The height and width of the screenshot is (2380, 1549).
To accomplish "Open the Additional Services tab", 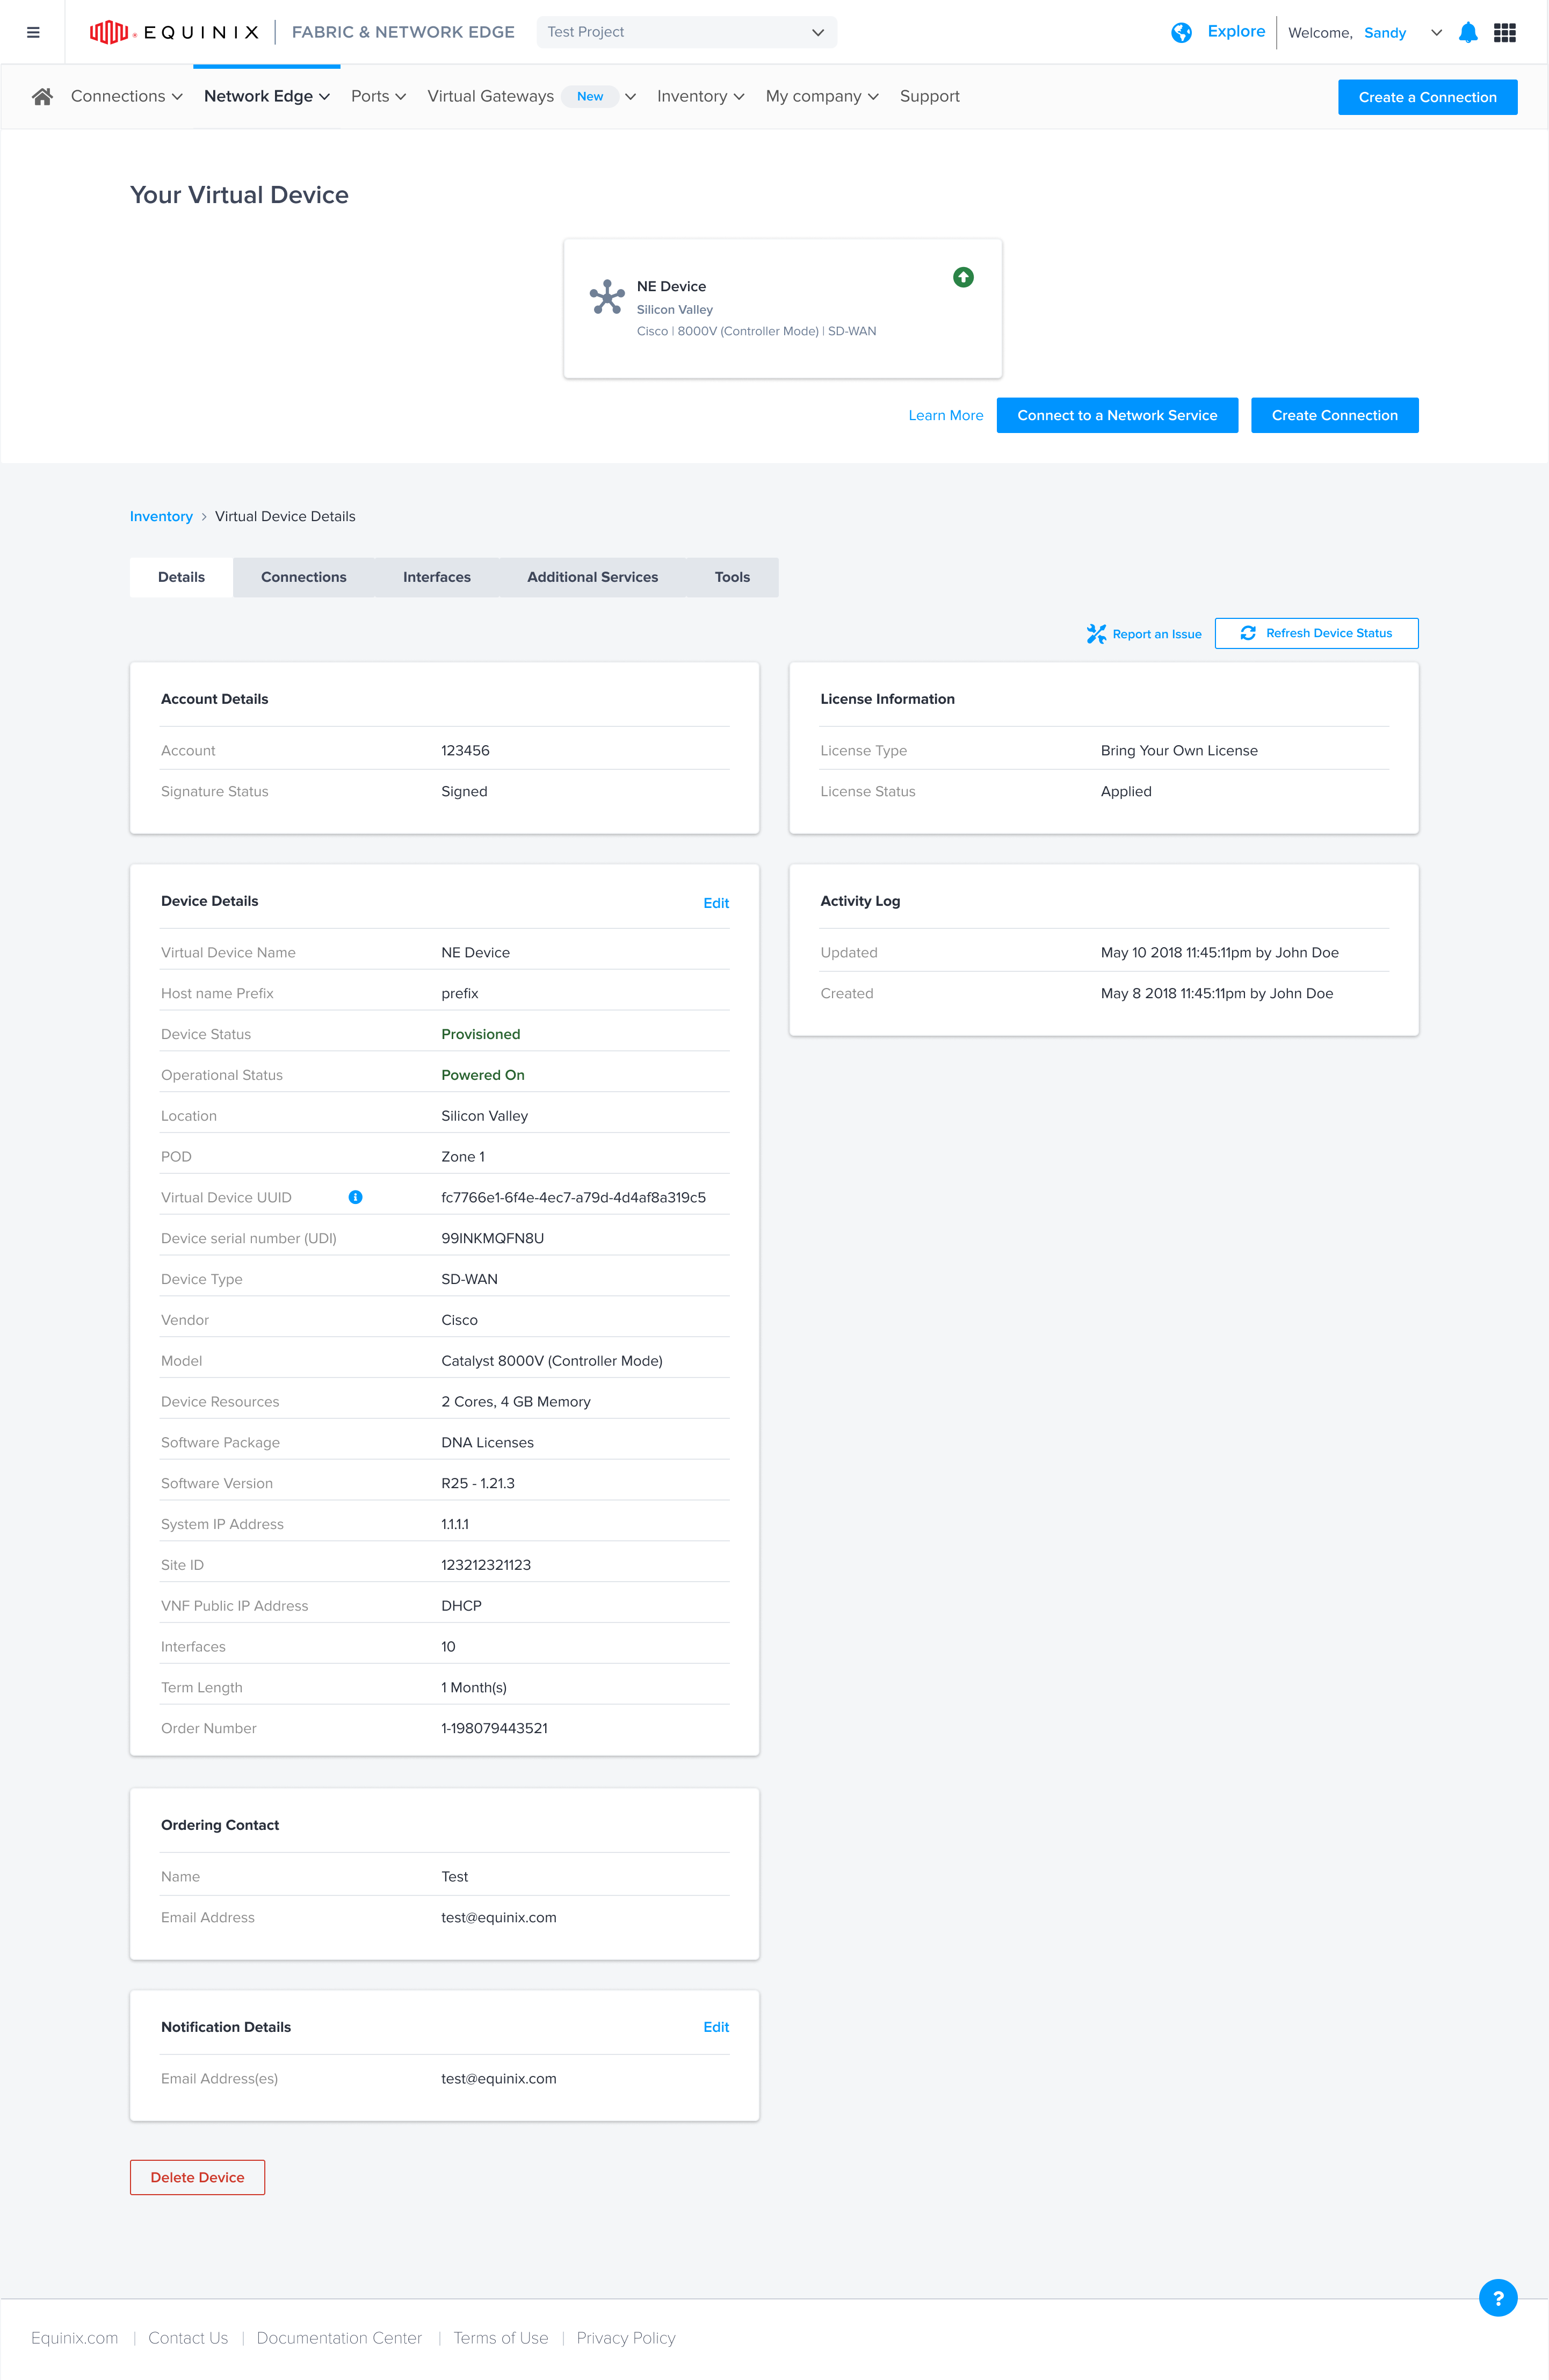I will coord(593,577).
